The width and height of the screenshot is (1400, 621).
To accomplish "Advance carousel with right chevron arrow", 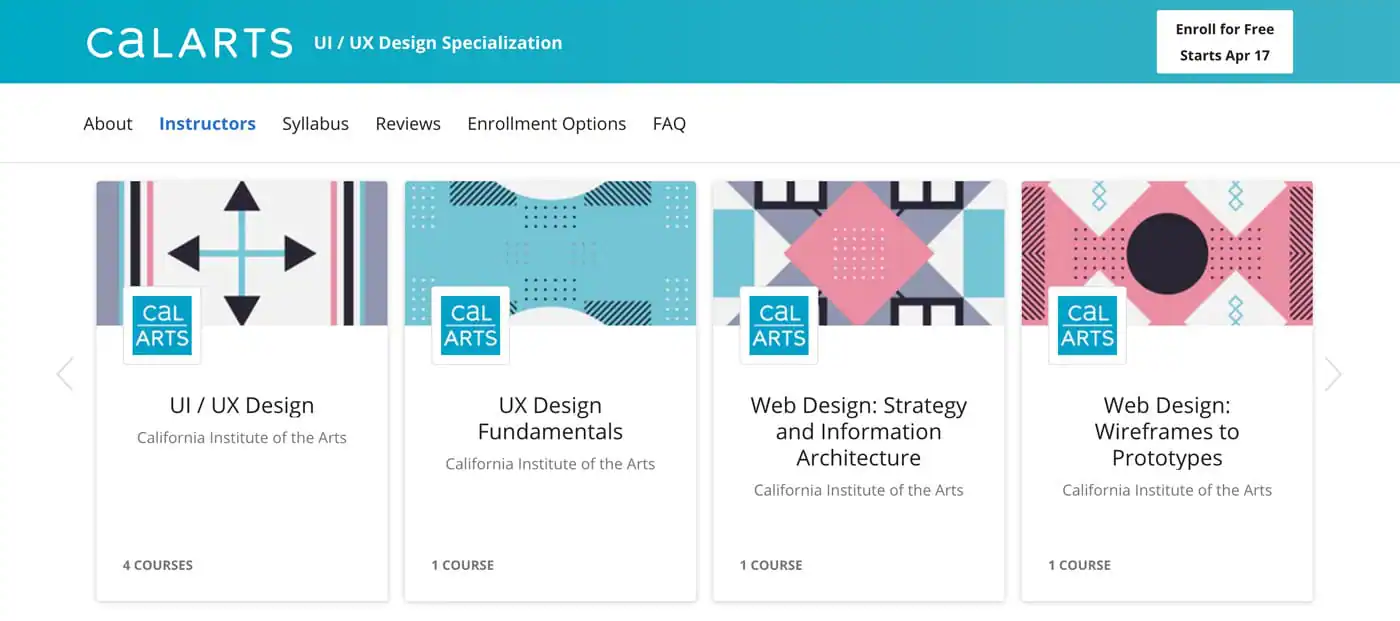I will point(1334,373).
